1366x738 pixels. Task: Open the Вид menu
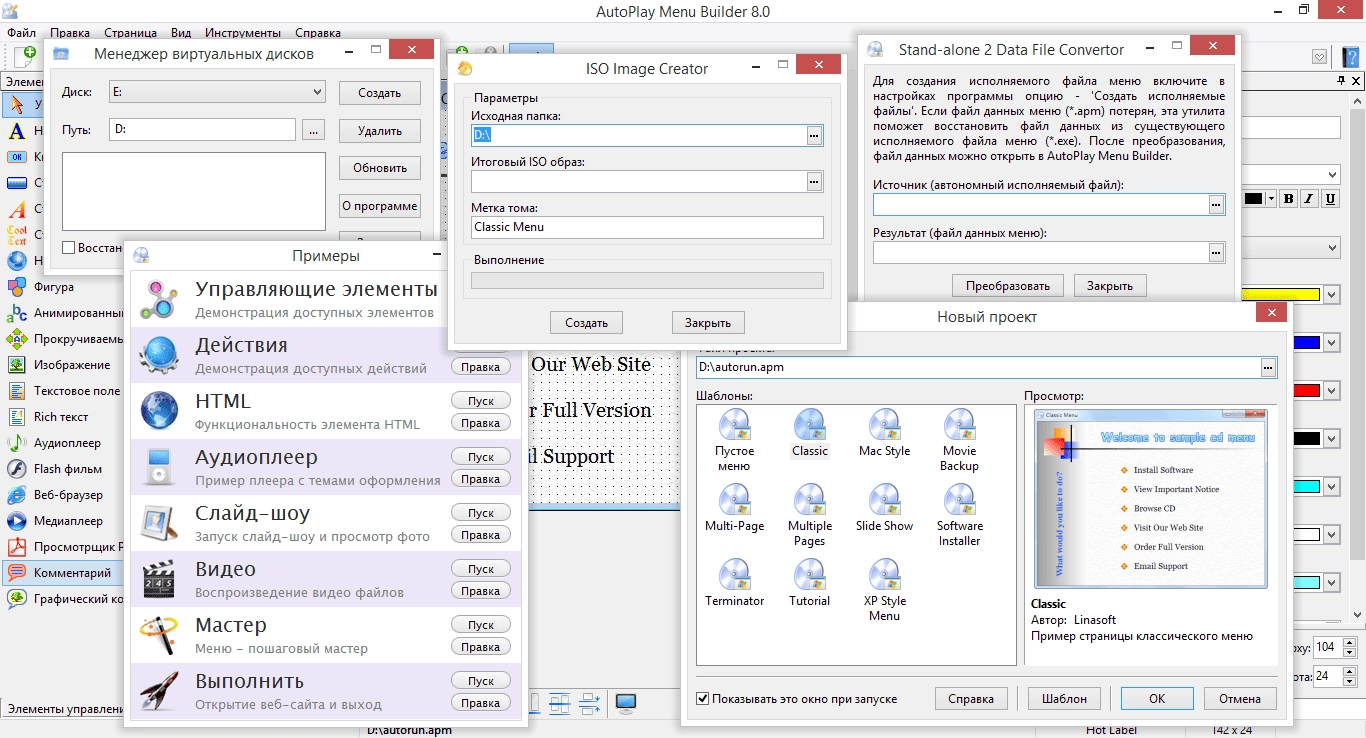point(181,33)
